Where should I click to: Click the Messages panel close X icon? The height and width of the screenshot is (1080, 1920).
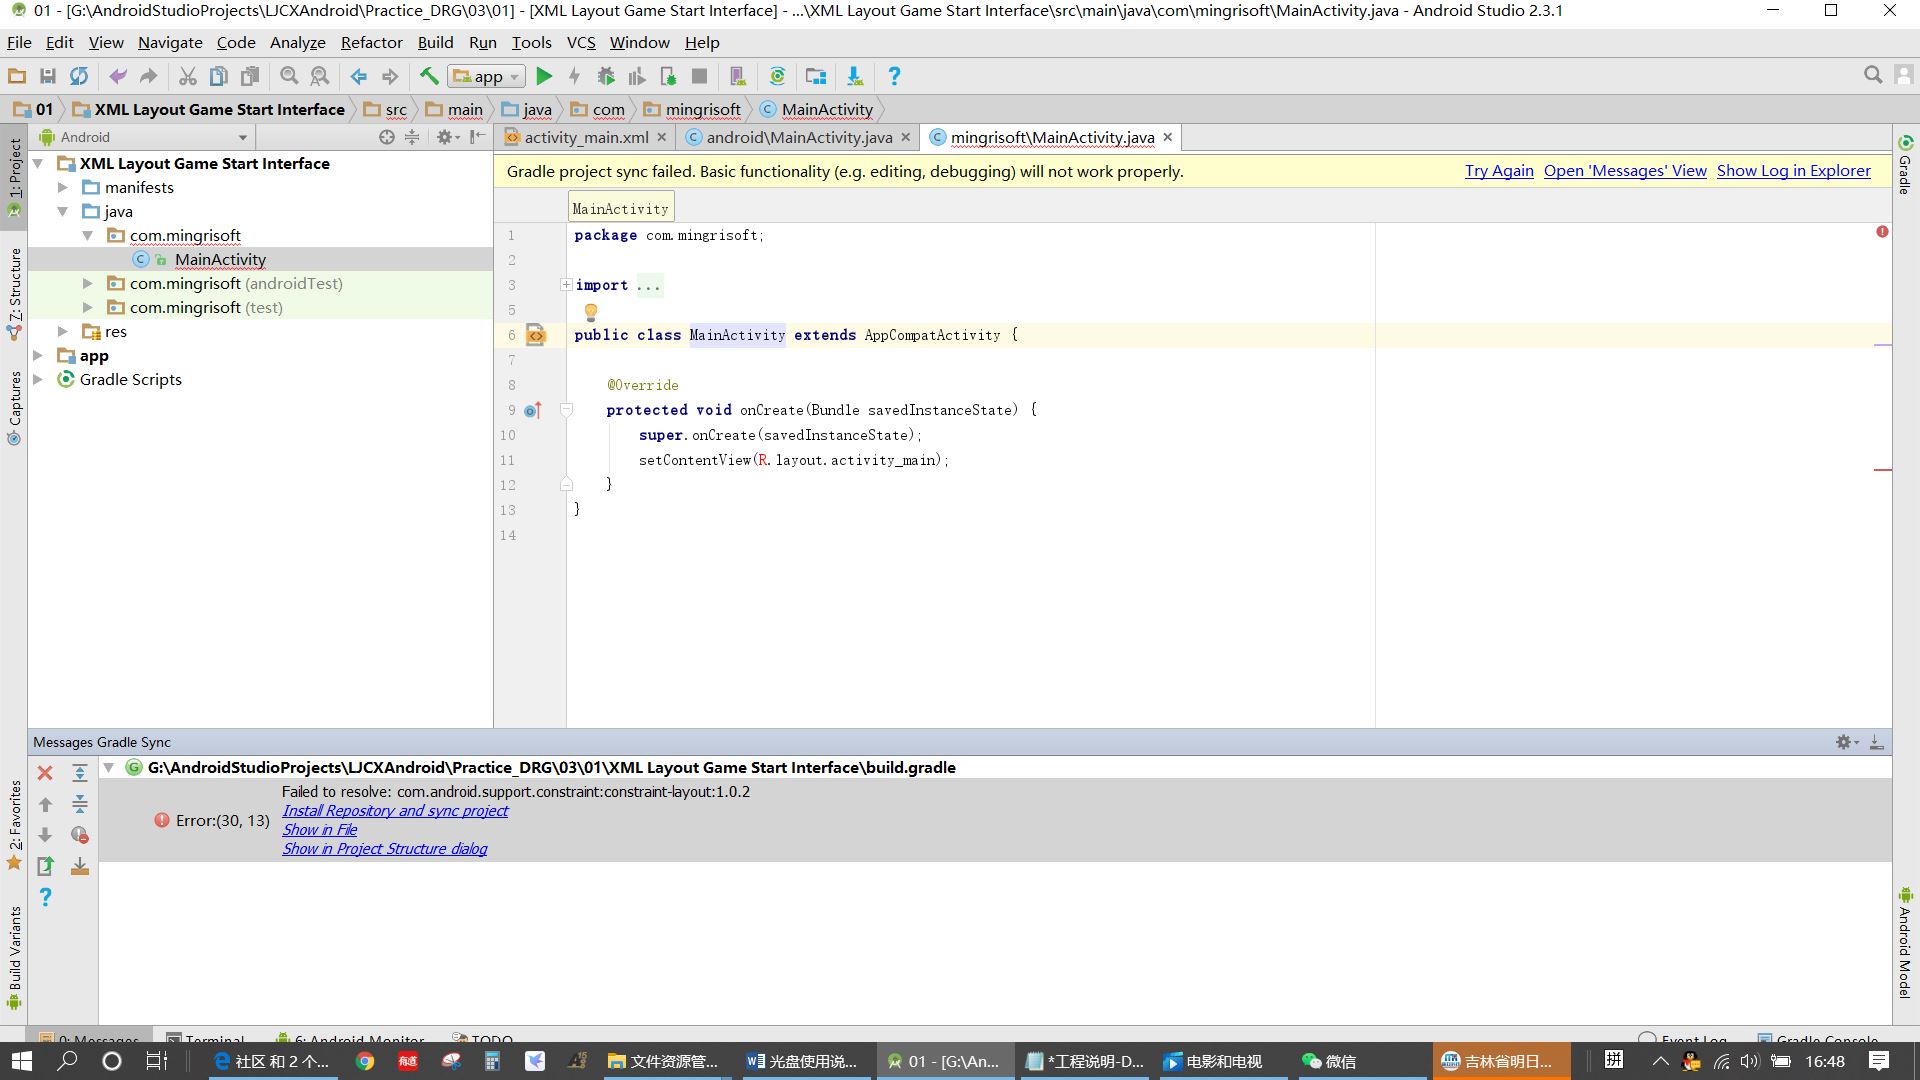click(x=45, y=773)
